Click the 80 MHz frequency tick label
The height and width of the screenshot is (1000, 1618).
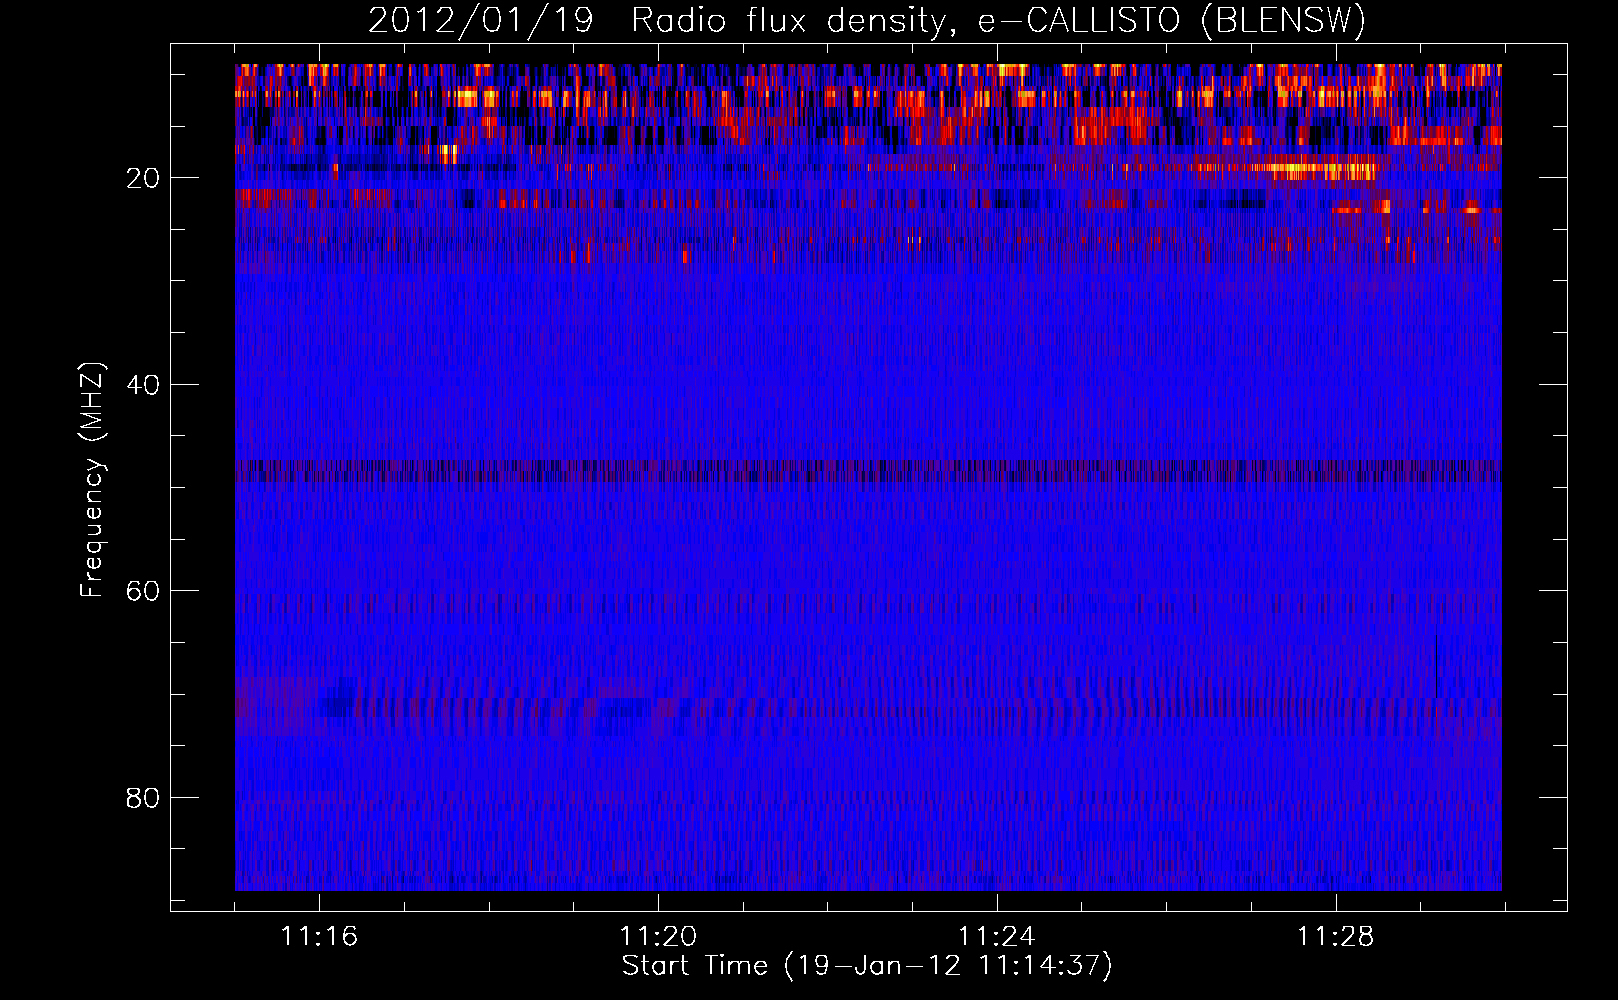143,798
